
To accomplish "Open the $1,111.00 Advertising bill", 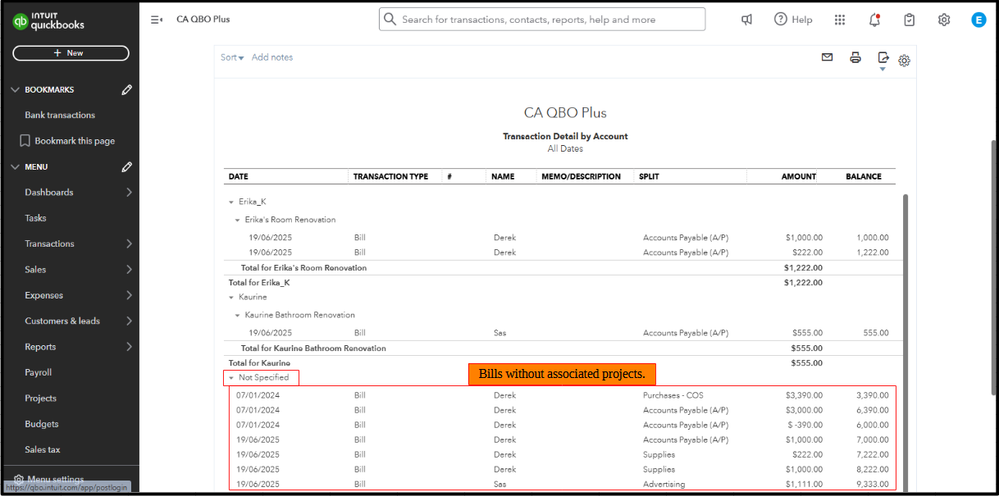I will 804,485.
